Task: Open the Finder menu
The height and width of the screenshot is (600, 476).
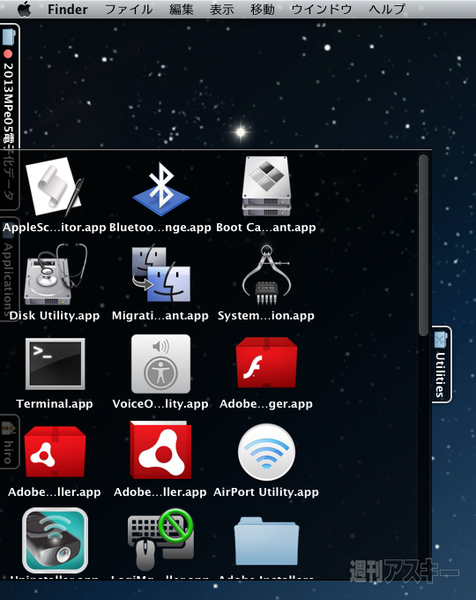Action: click(67, 9)
